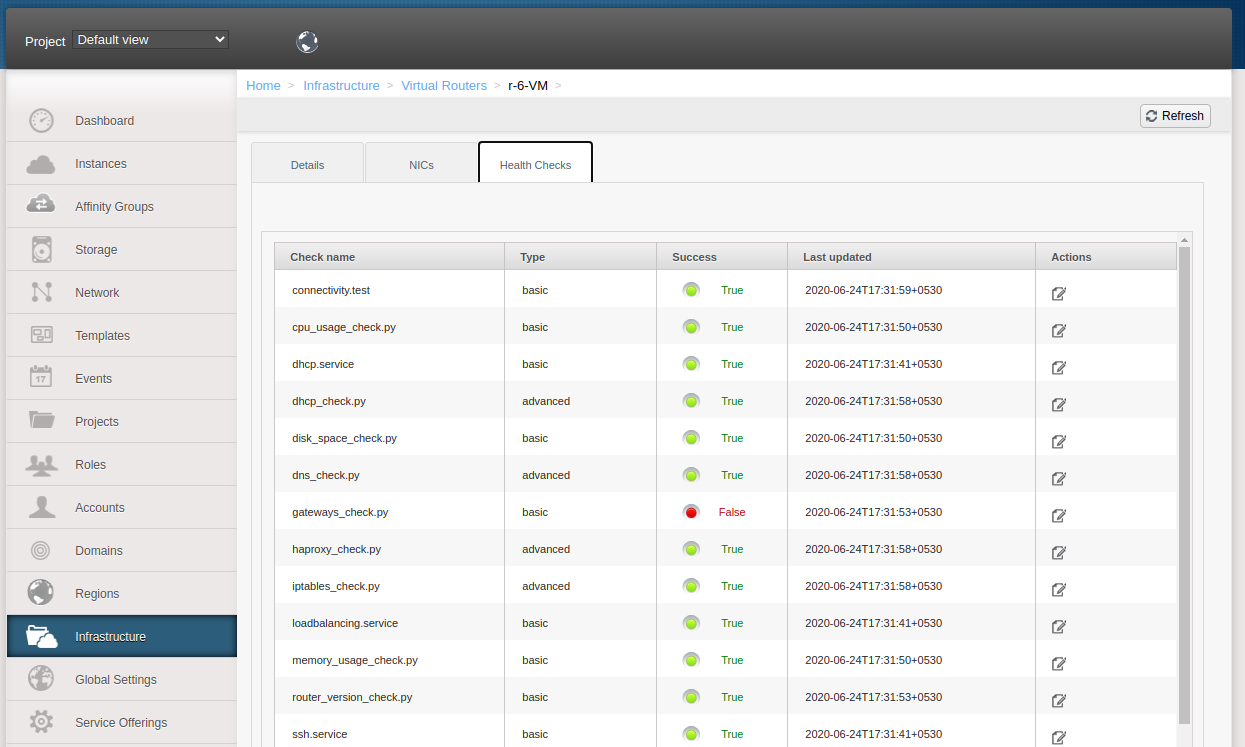Click the Regions globe icon

pyautogui.click(x=41, y=593)
